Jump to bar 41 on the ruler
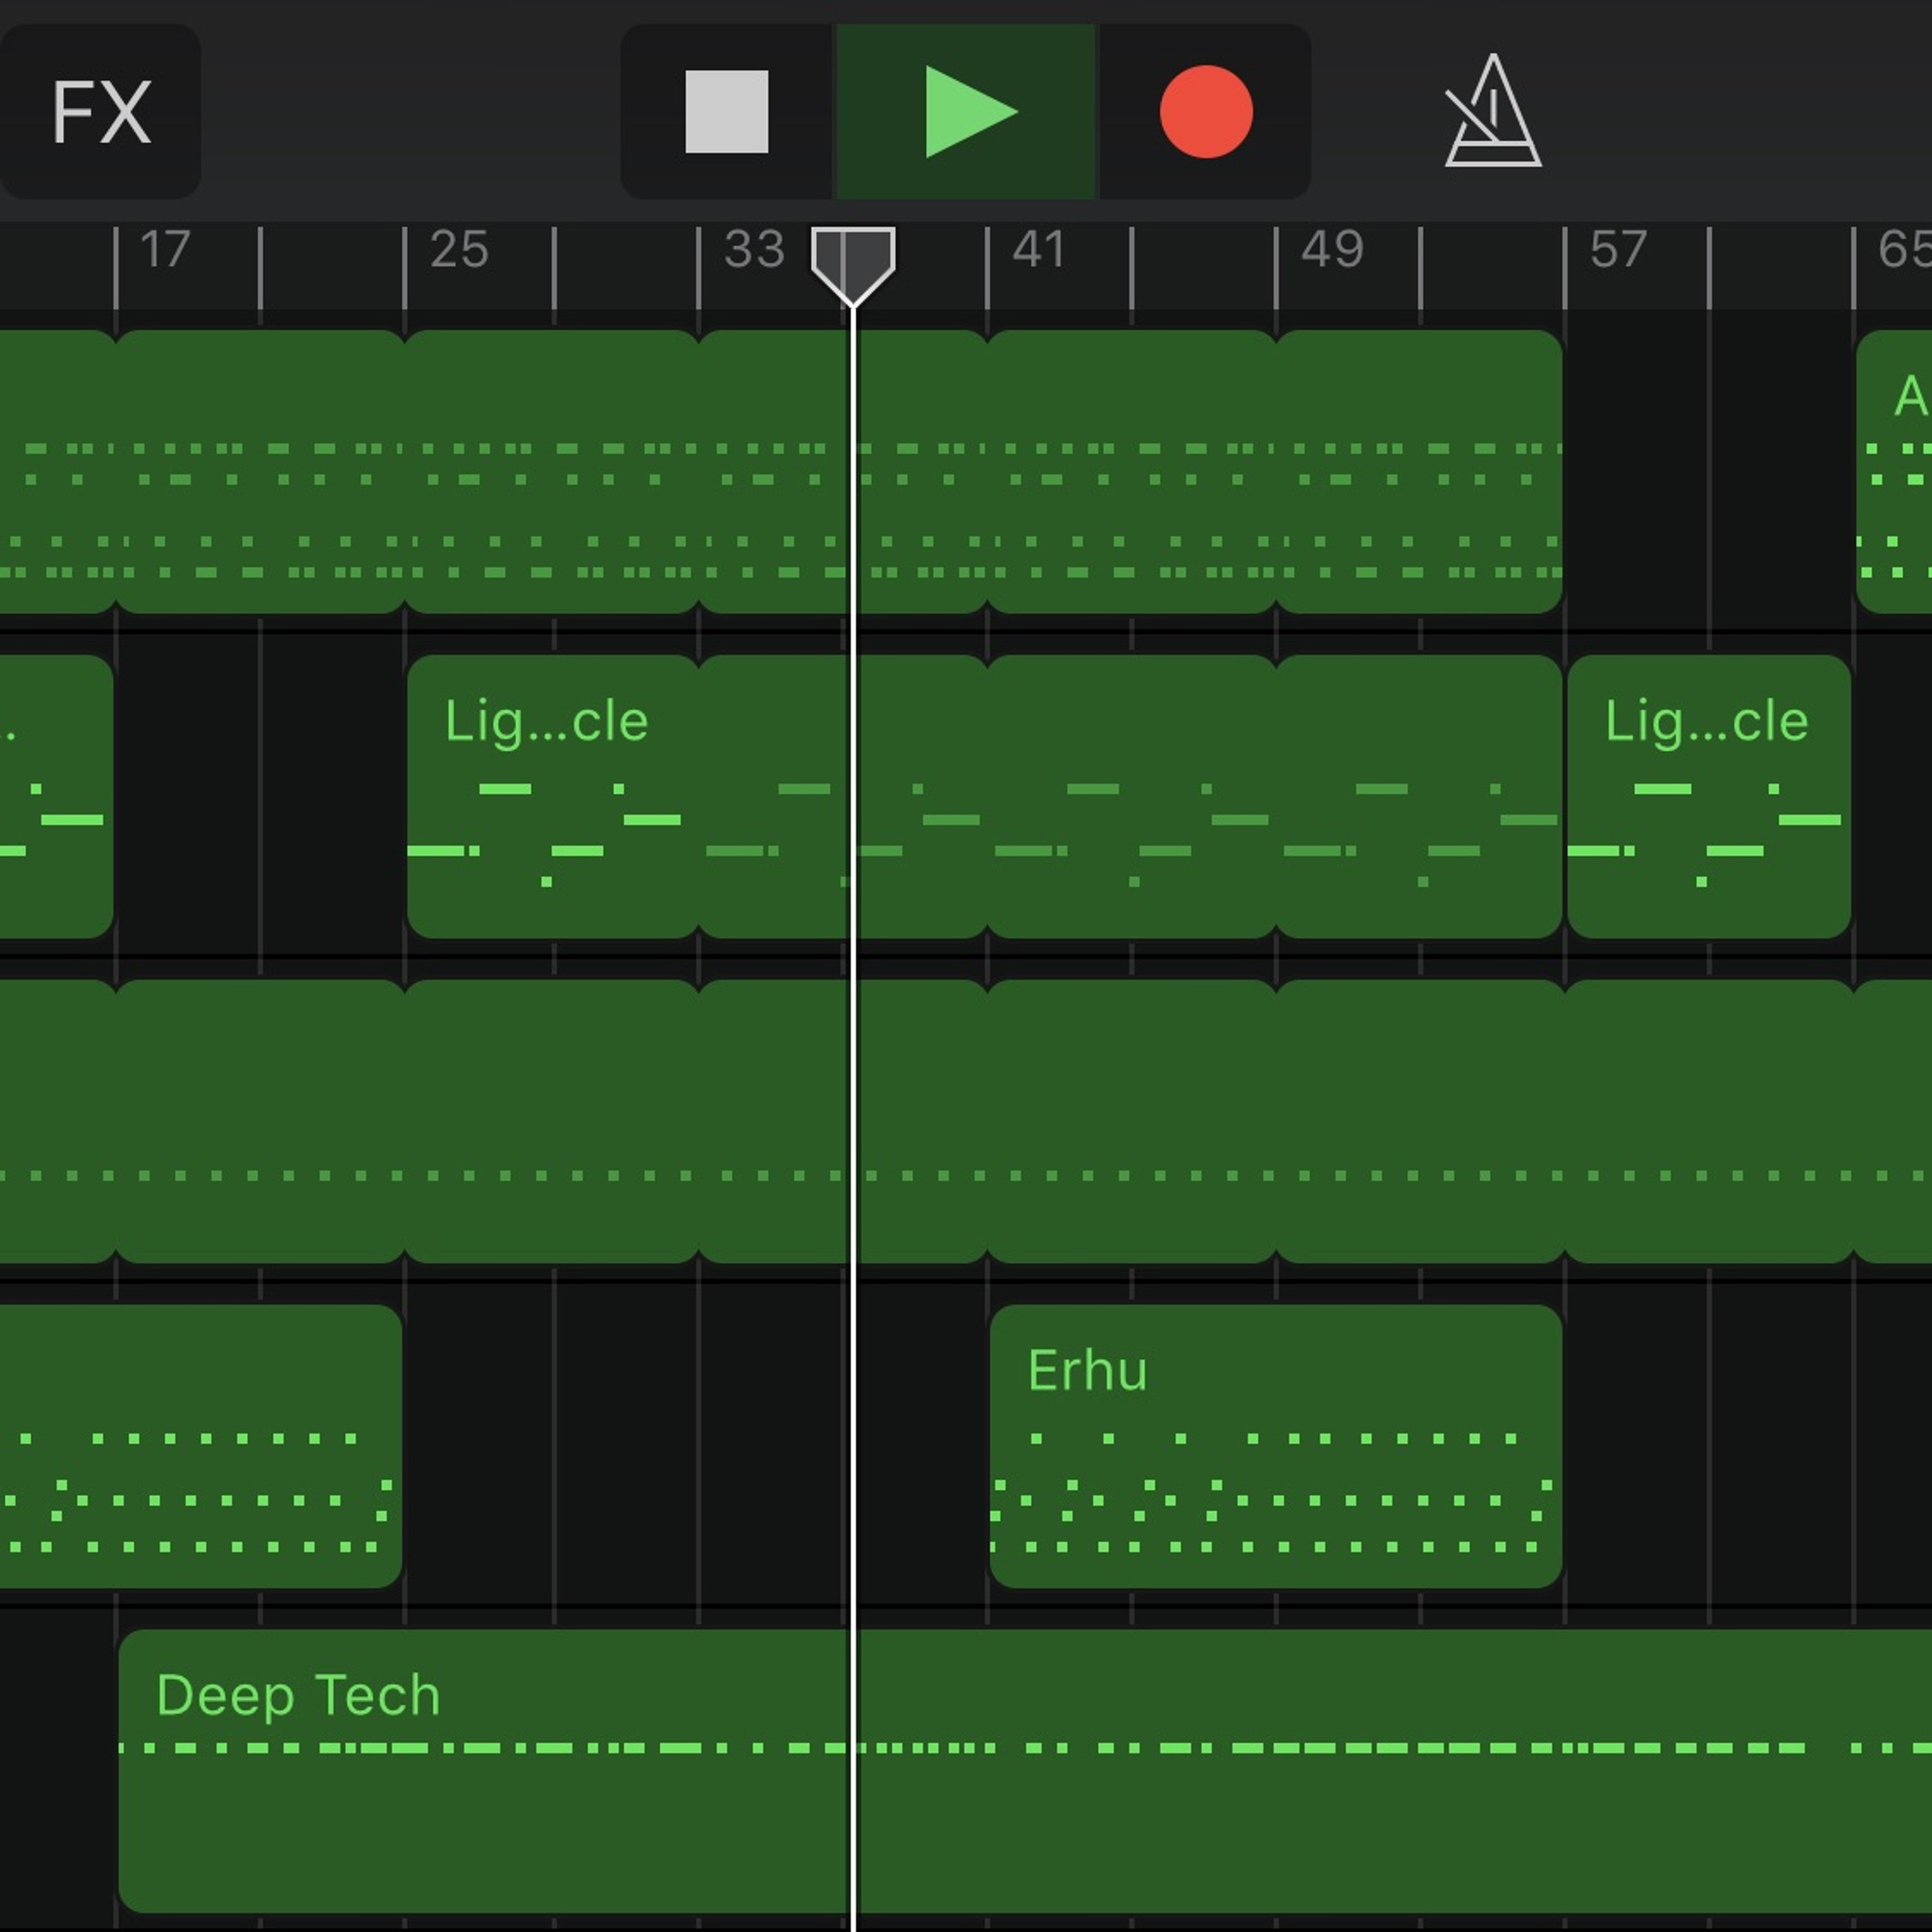The height and width of the screenshot is (1932, 1932). [1039, 249]
